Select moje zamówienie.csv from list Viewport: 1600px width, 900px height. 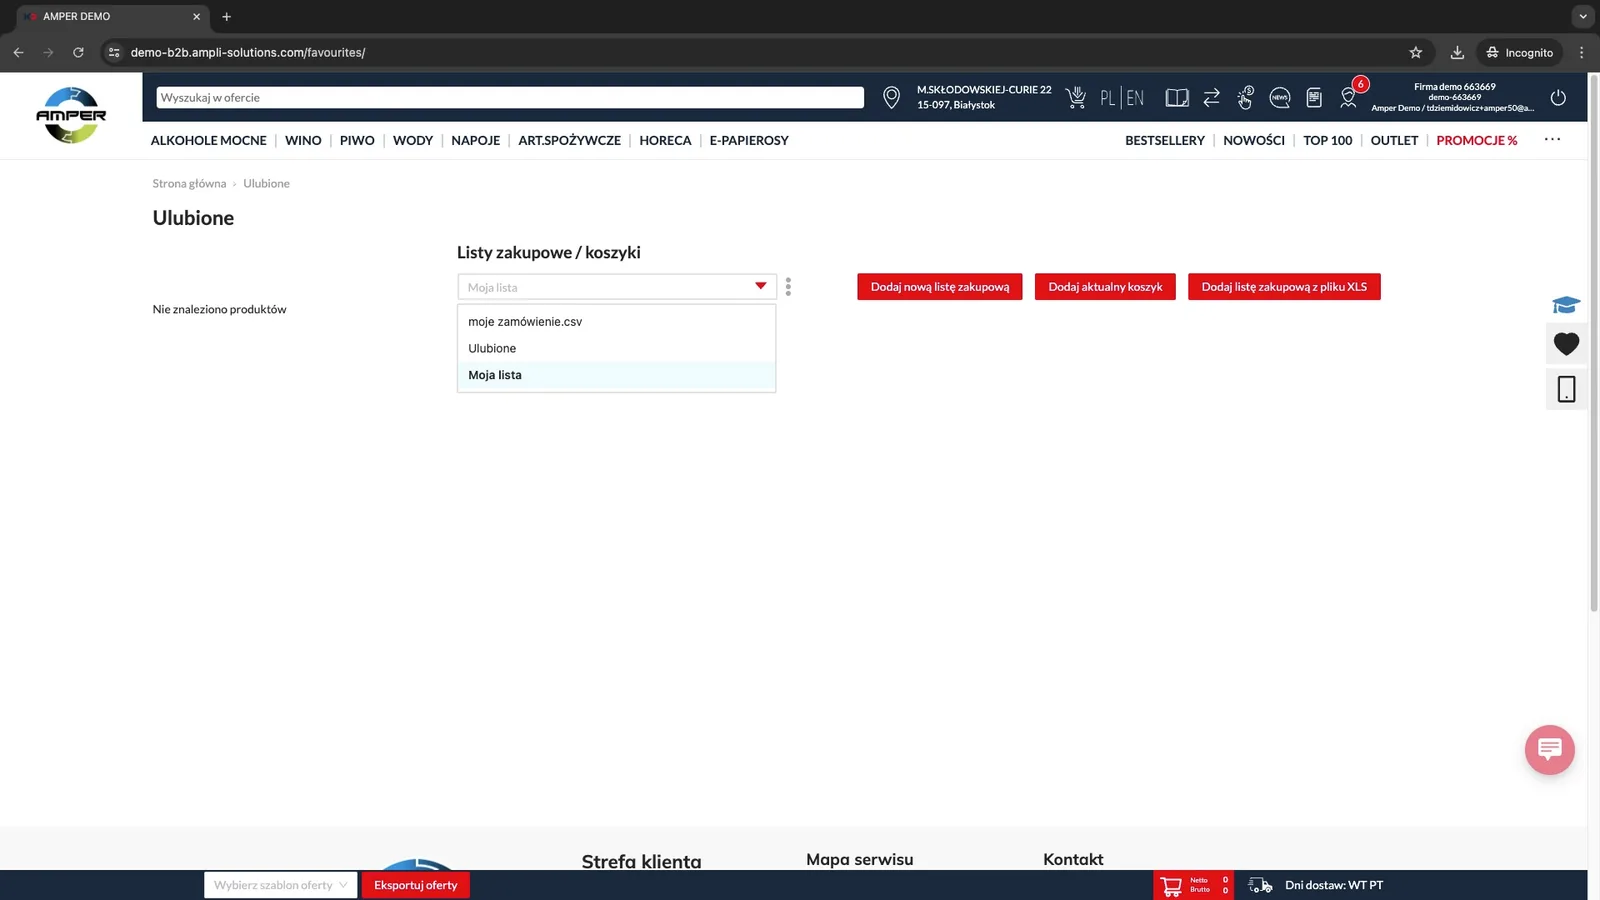pyautogui.click(x=616, y=322)
